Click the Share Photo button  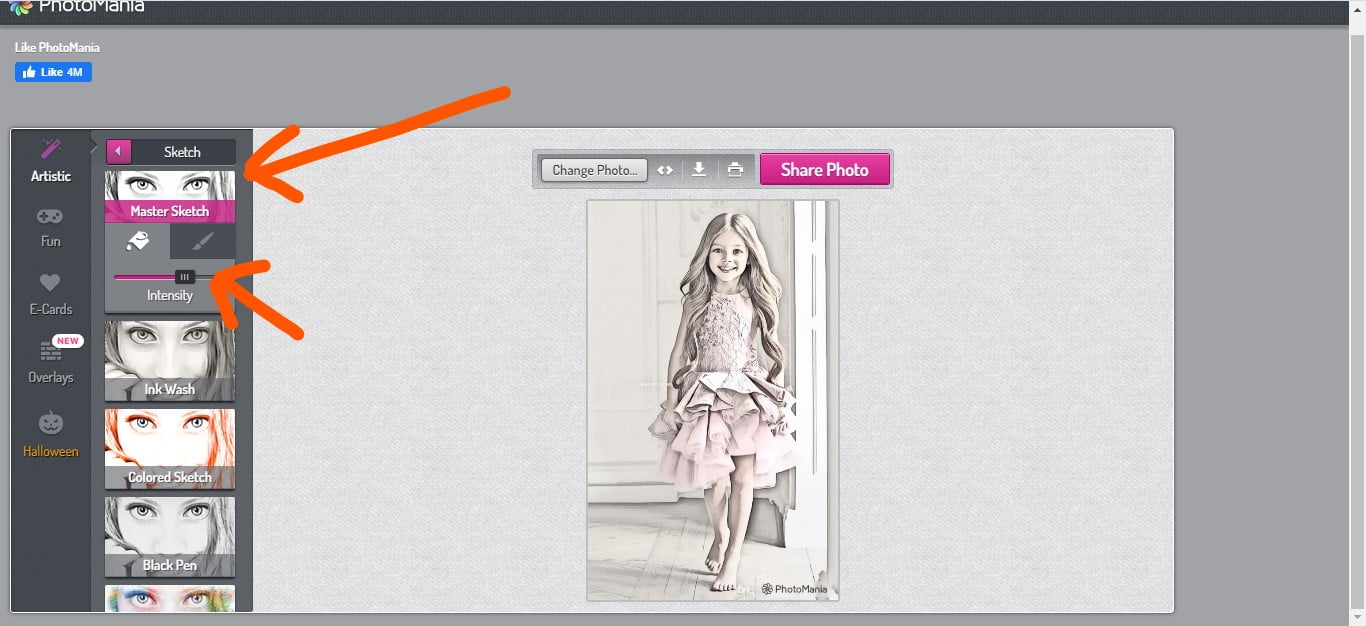(824, 169)
